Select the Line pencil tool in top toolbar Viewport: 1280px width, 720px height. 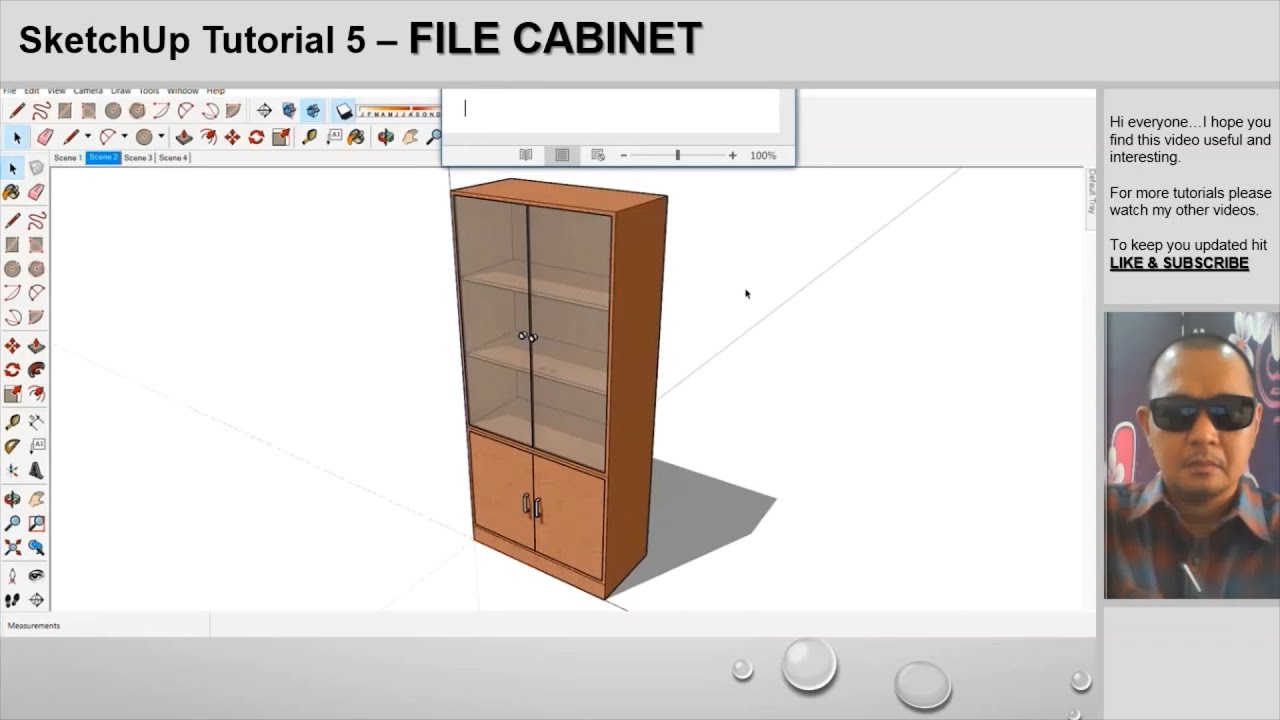pos(17,111)
